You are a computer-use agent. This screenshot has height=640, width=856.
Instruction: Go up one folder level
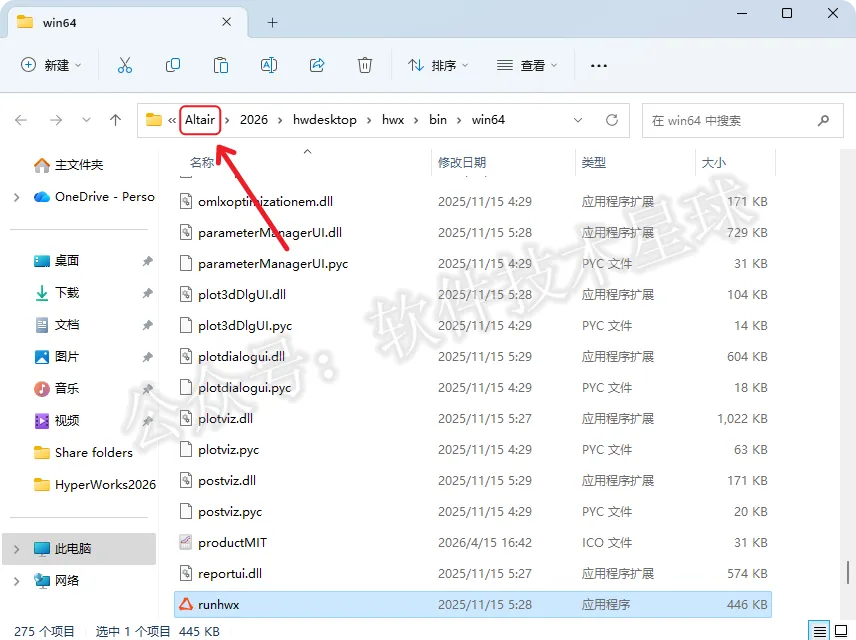coord(115,120)
